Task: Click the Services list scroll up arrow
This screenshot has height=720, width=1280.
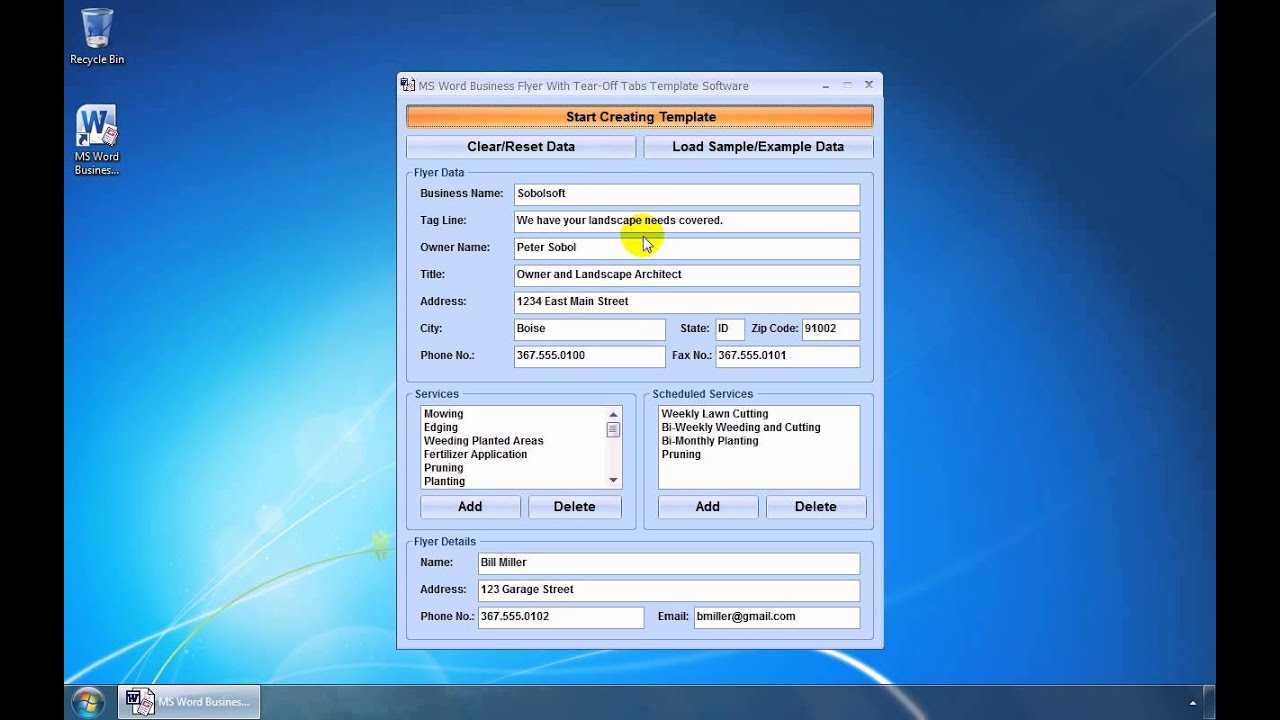Action: click(613, 414)
